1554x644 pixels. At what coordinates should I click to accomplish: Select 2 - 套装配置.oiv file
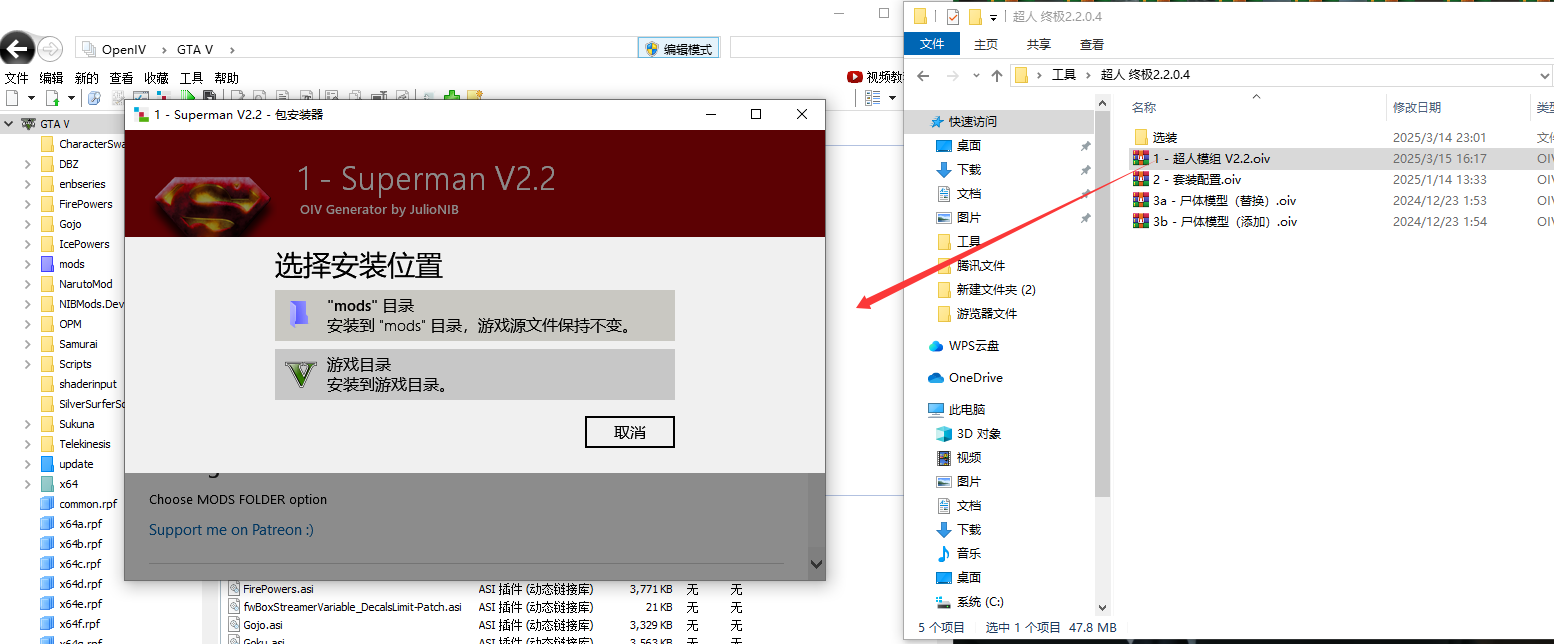coord(1187,180)
